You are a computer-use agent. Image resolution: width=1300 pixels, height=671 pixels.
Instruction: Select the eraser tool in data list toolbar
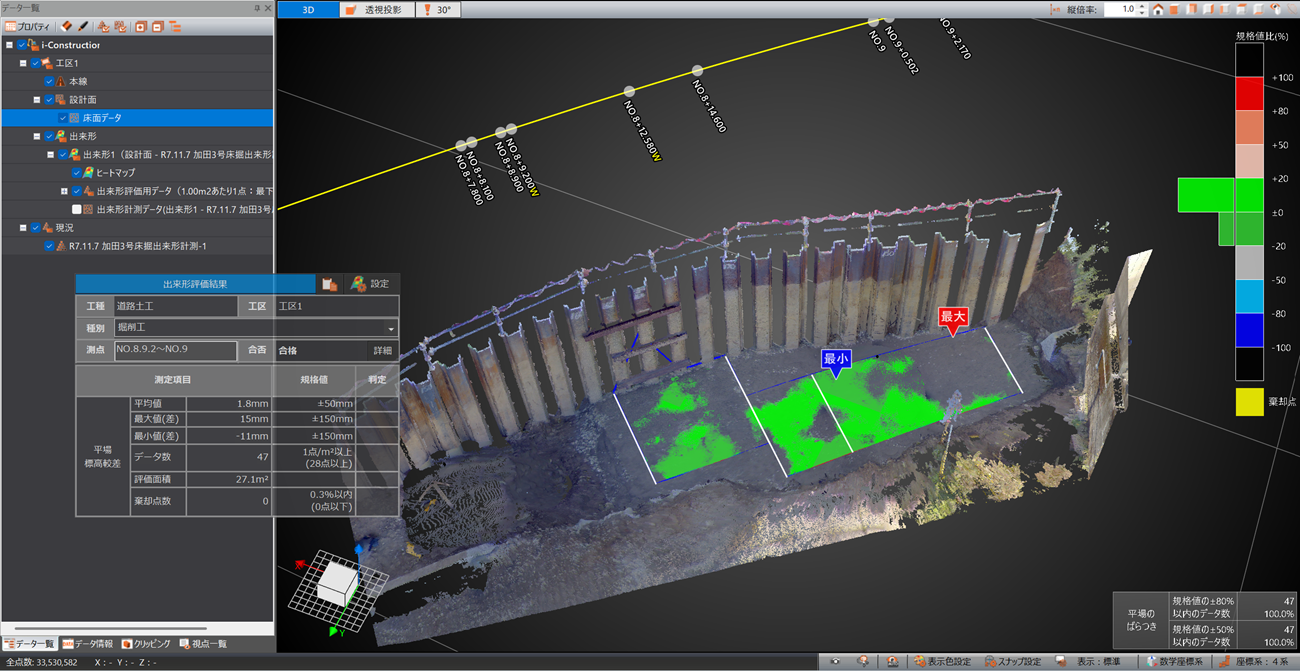click(x=66, y=26)
